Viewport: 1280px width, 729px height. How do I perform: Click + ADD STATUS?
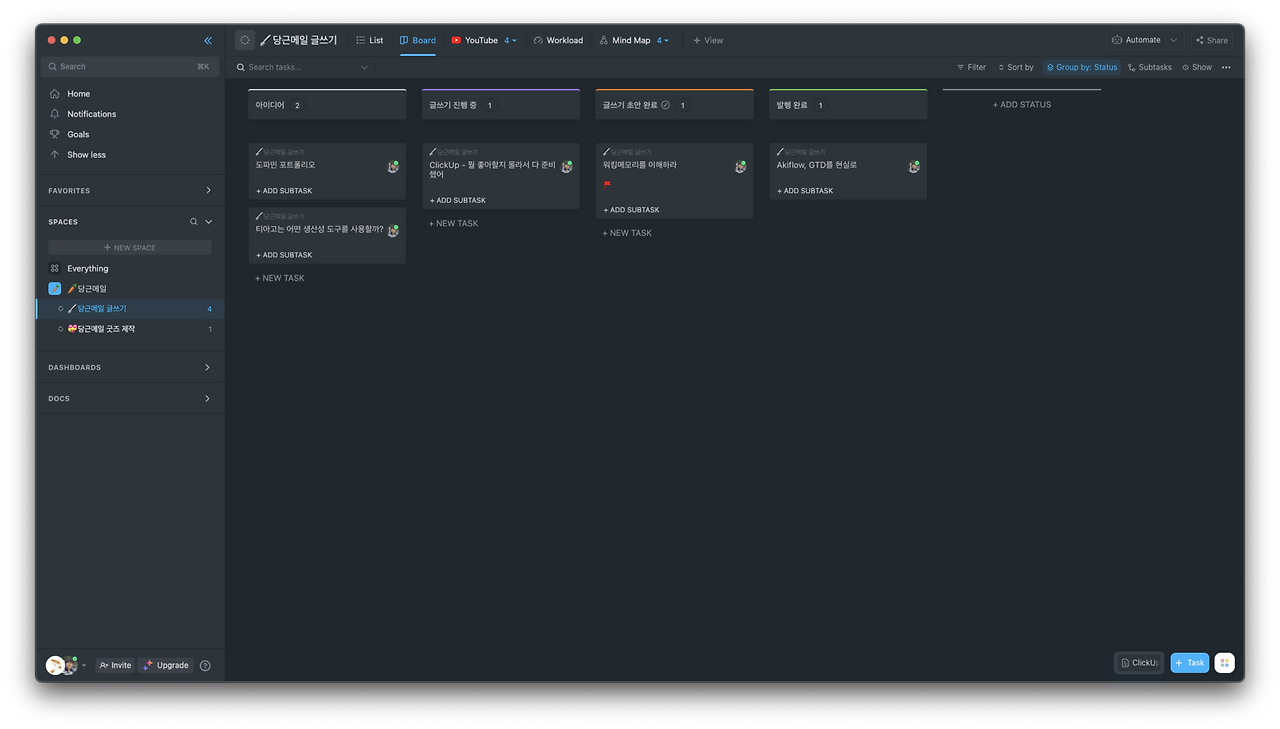(x=1022, y=105)
